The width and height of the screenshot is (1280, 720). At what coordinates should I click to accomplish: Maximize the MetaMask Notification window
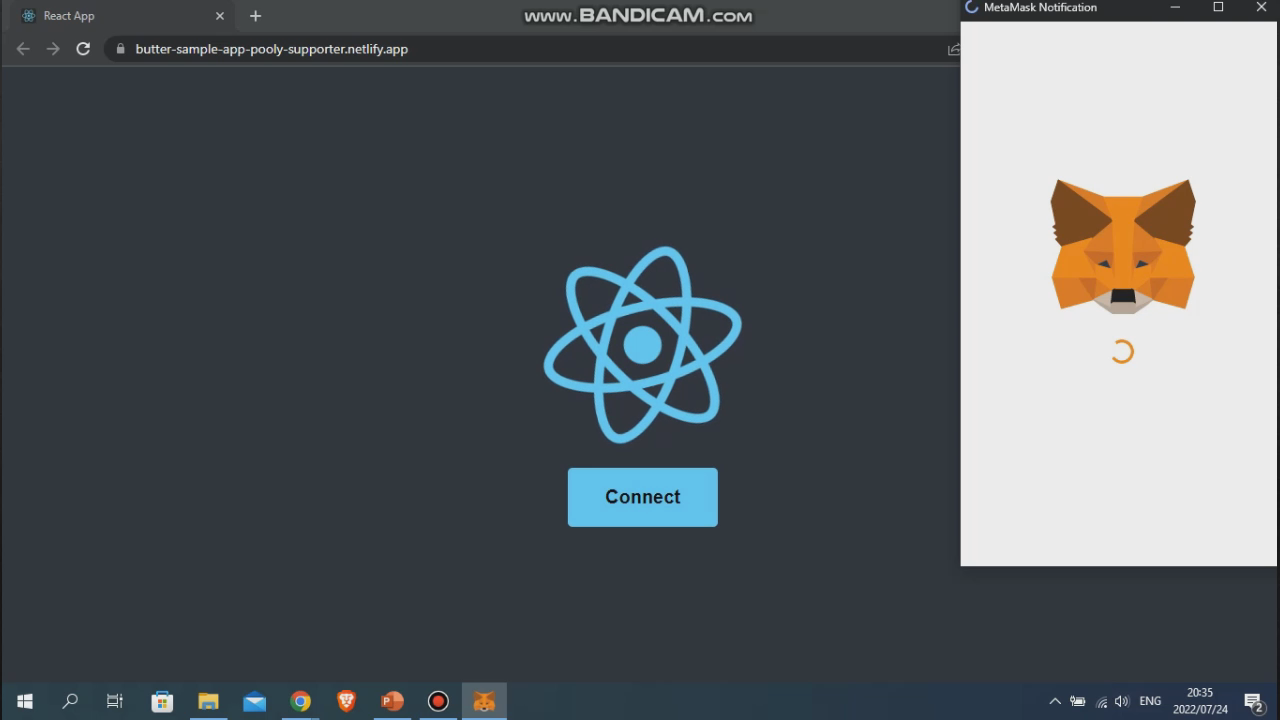(1218, 7)
